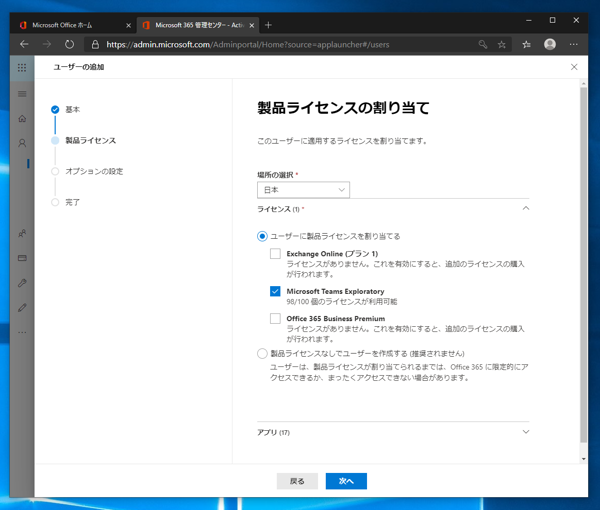Close the Microsoft Office ホーム tab

(129, 26)
